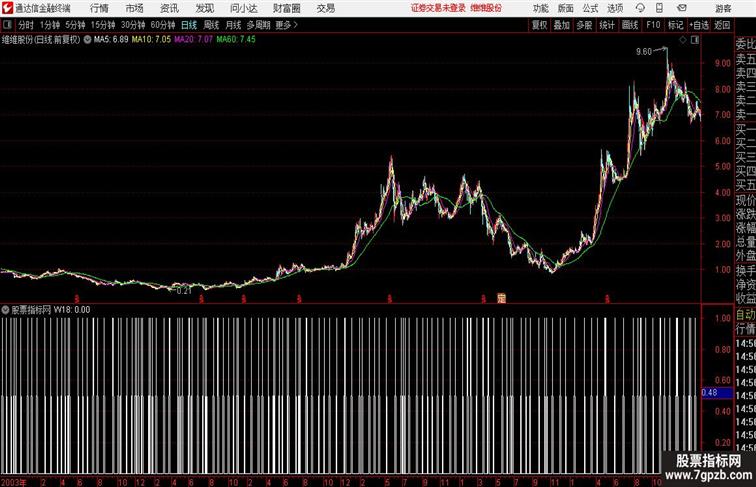Click the S marker left of 定
Image resolution: width=756 pixels, height=487 pixels.
pos(483,299)
